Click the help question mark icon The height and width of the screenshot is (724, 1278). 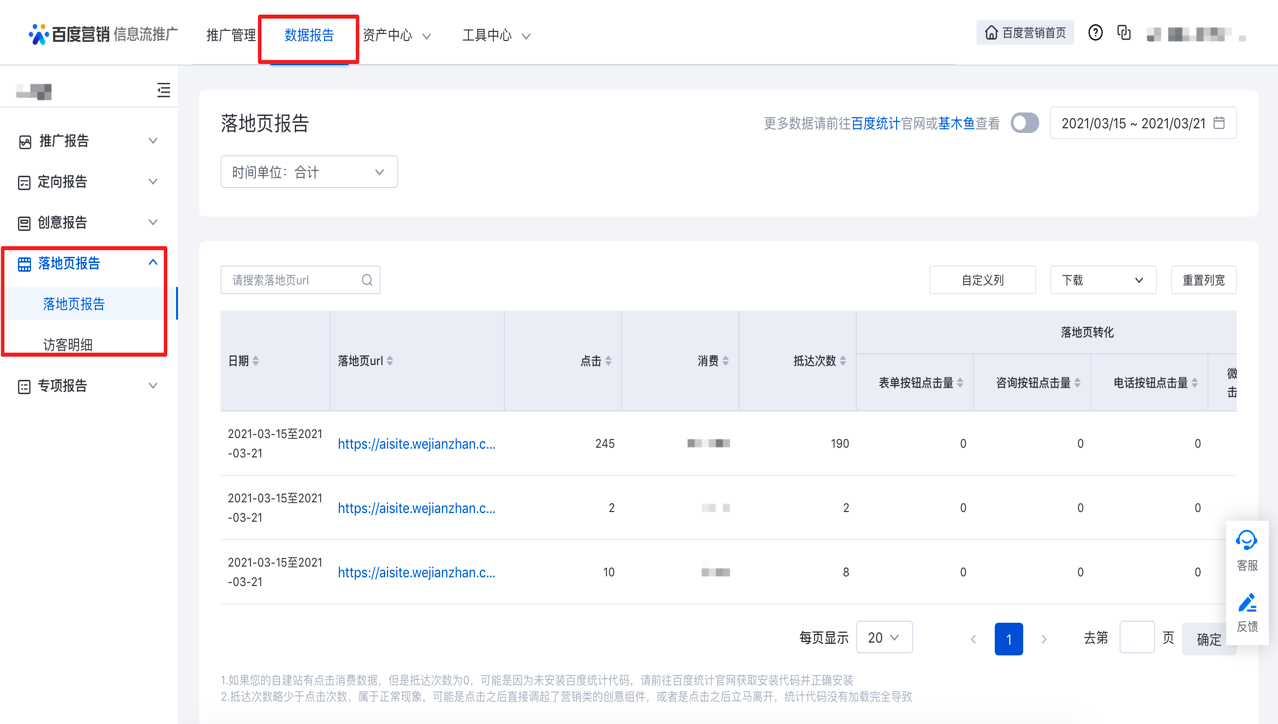coord(1095,33)
